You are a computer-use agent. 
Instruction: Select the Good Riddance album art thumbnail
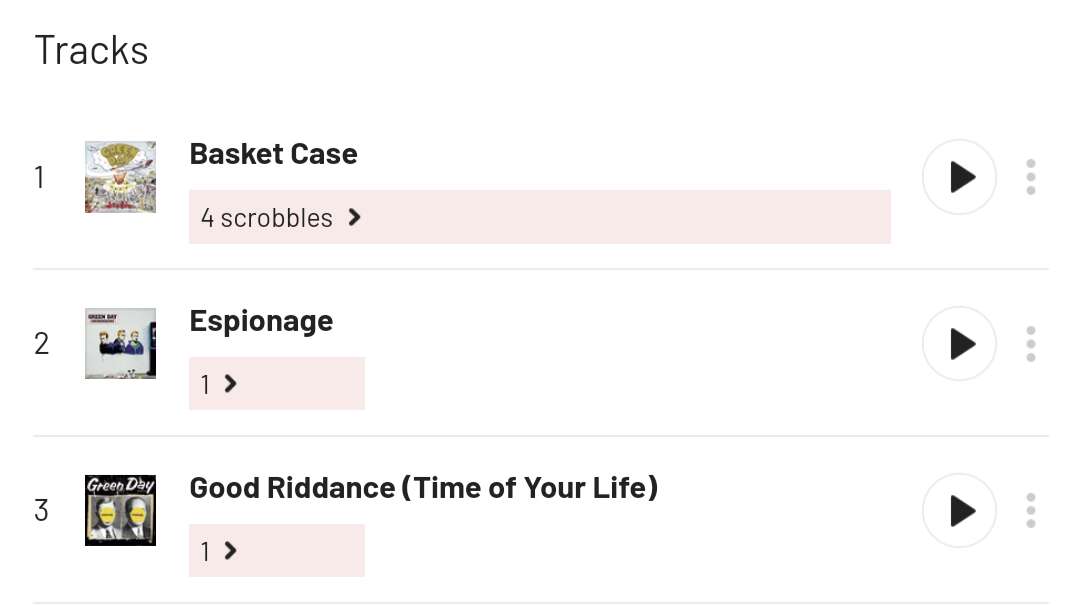120,511
